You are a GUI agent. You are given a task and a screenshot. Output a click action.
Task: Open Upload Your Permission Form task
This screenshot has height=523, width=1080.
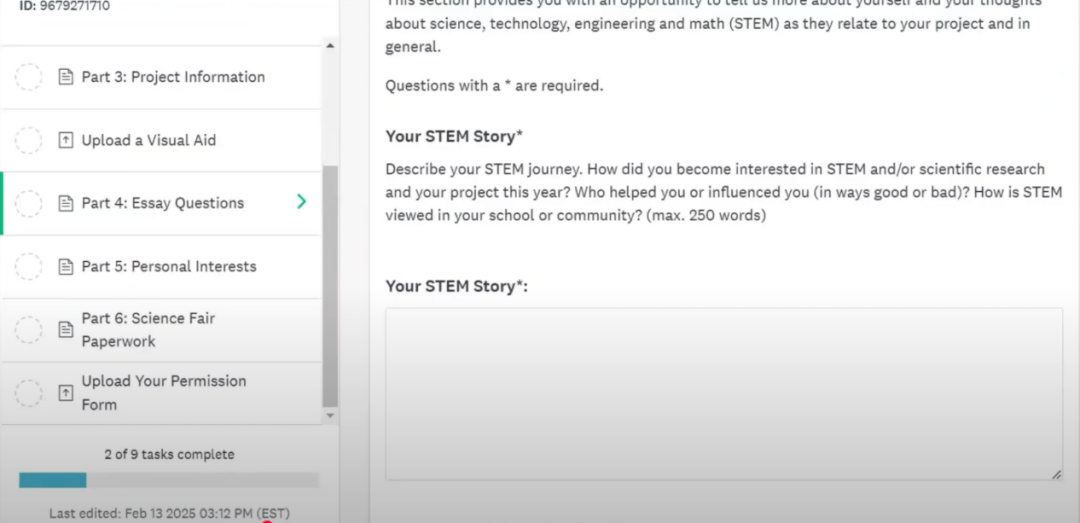160,393
